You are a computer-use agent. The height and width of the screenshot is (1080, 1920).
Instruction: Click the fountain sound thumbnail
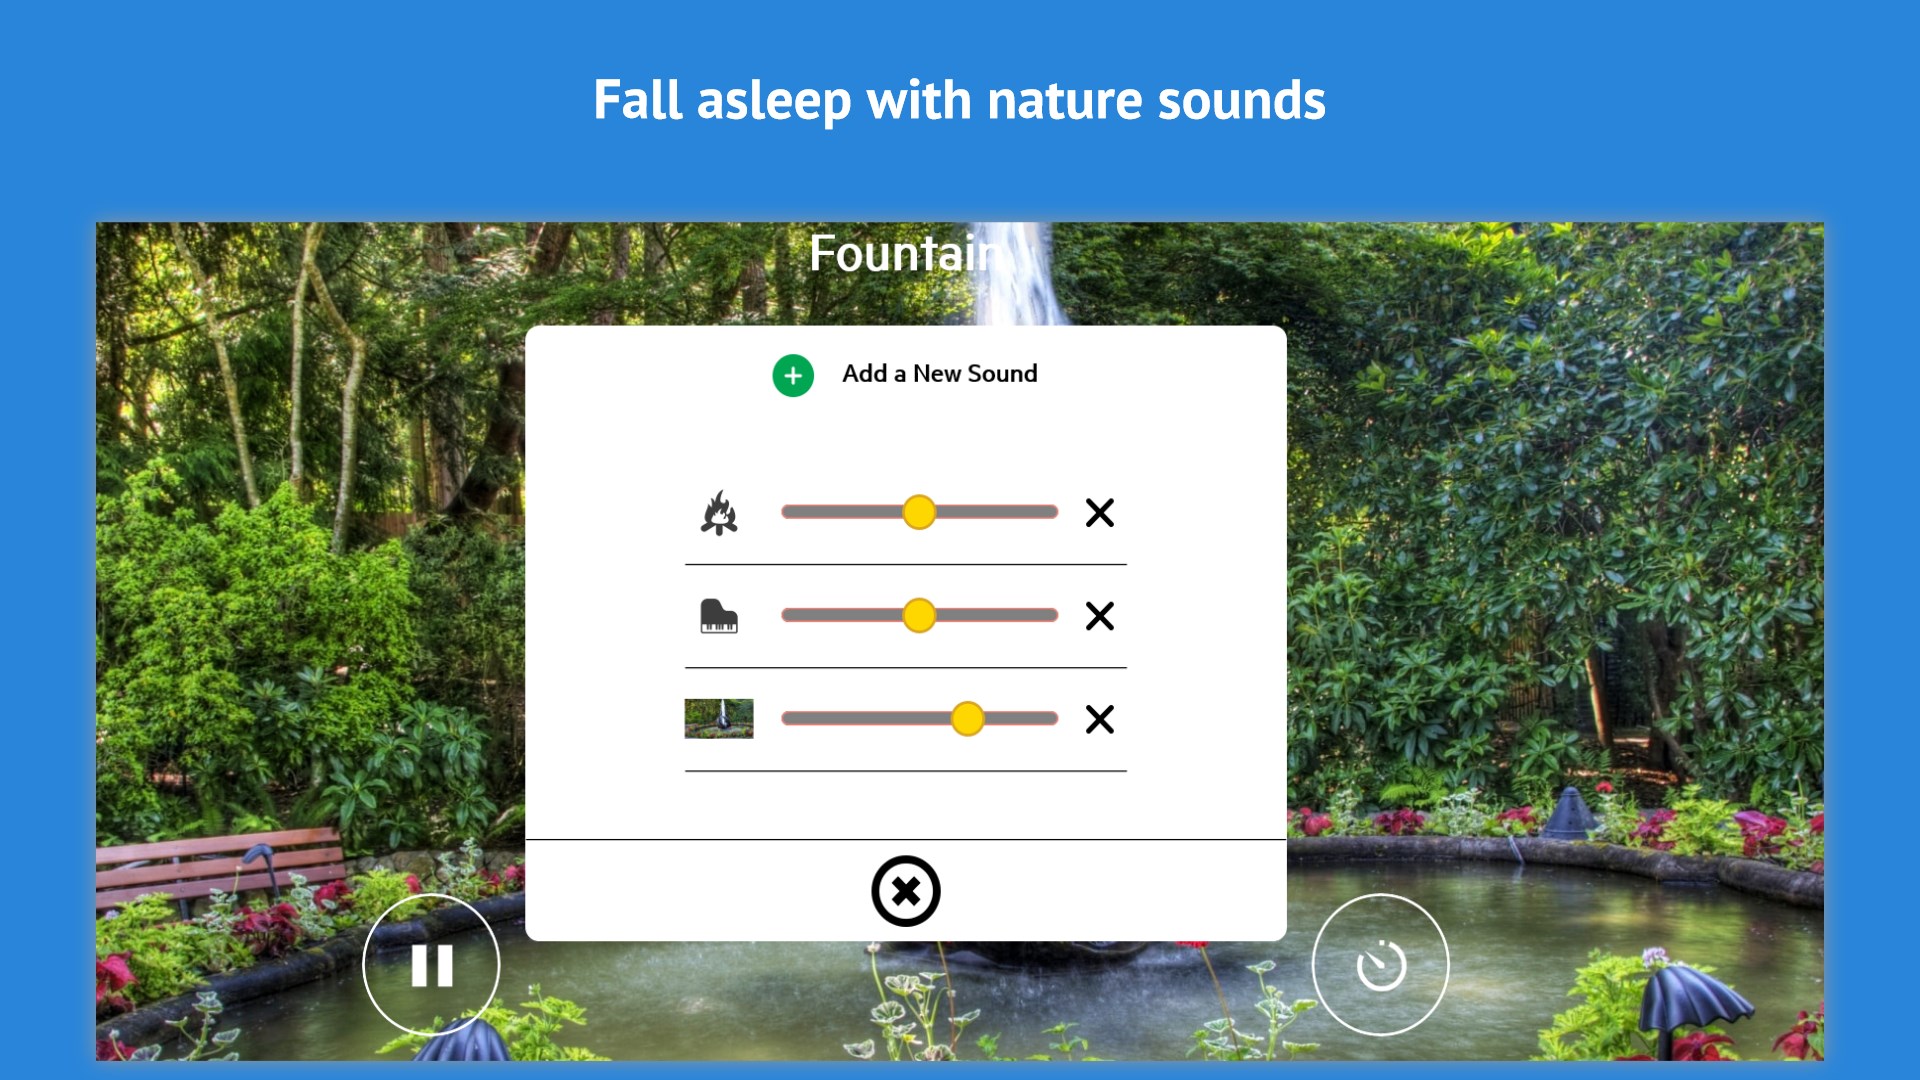[719, 719]
